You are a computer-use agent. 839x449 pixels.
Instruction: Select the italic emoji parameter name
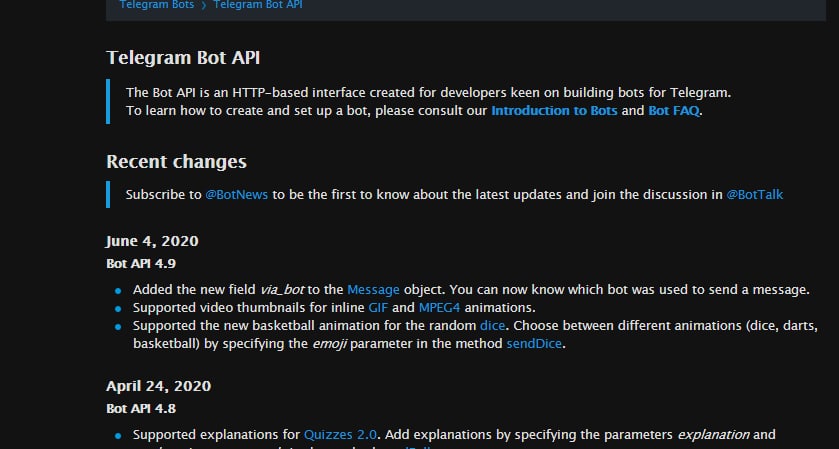[x=330, y=344]
